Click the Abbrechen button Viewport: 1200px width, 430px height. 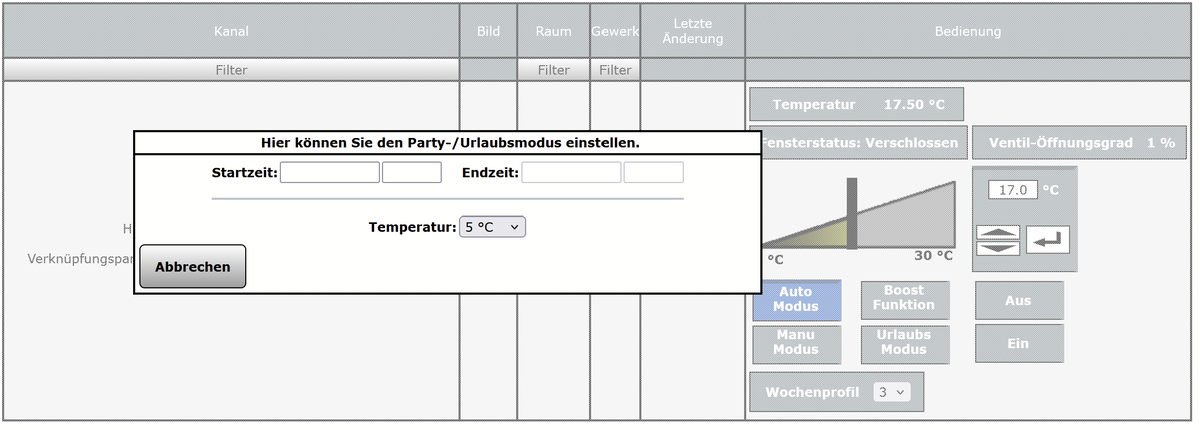(x=193, y=267)
